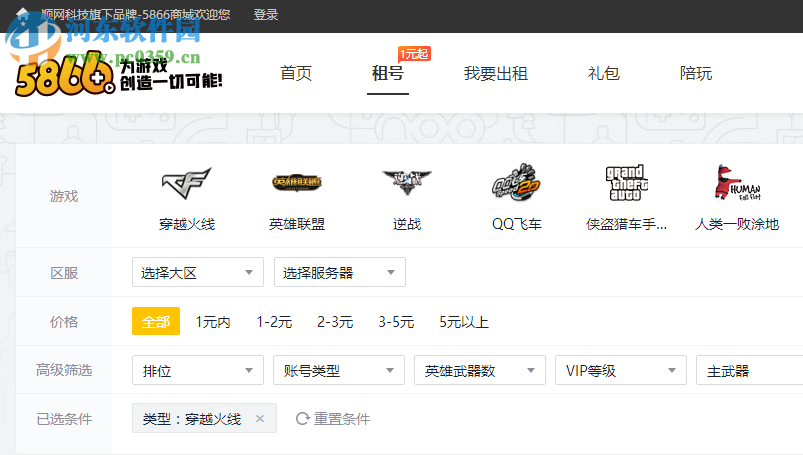This screenshot has height=455, width=803.
Task: Filter price by 2-3元
Action: [335, 322]
